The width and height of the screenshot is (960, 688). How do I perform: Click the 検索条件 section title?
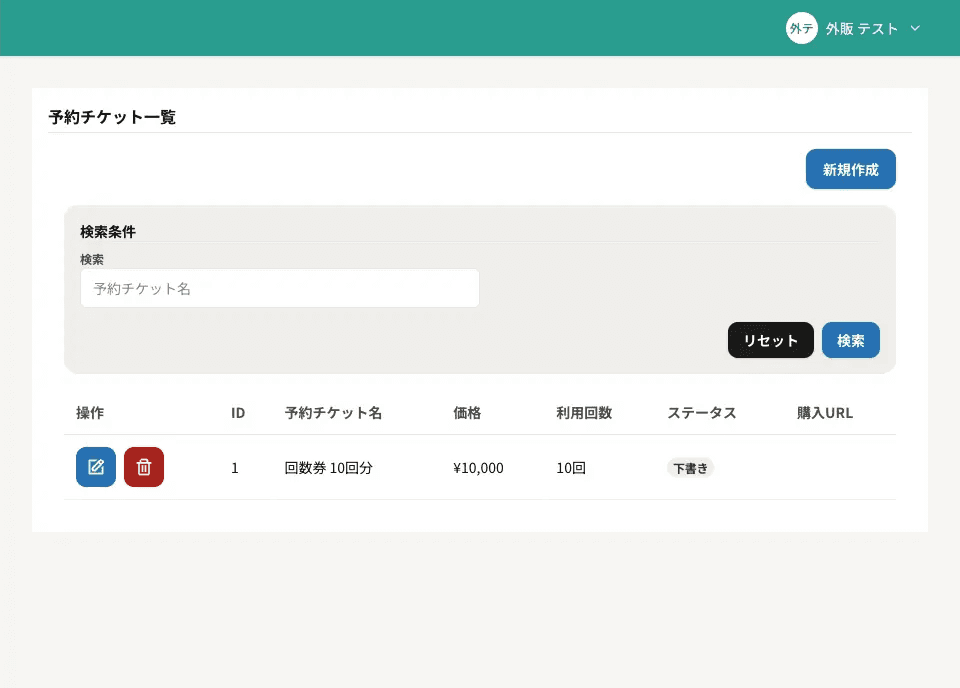click(x=108, y=232)
